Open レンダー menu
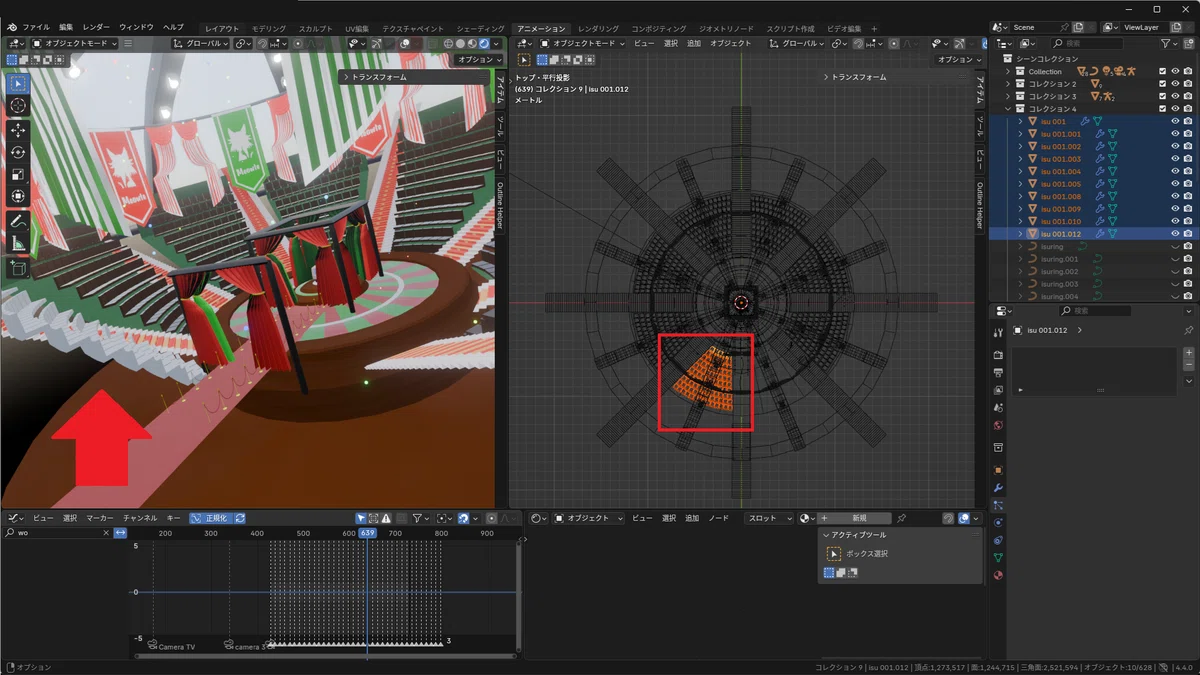The image size is (1200, 675). (x=97, y=27)
